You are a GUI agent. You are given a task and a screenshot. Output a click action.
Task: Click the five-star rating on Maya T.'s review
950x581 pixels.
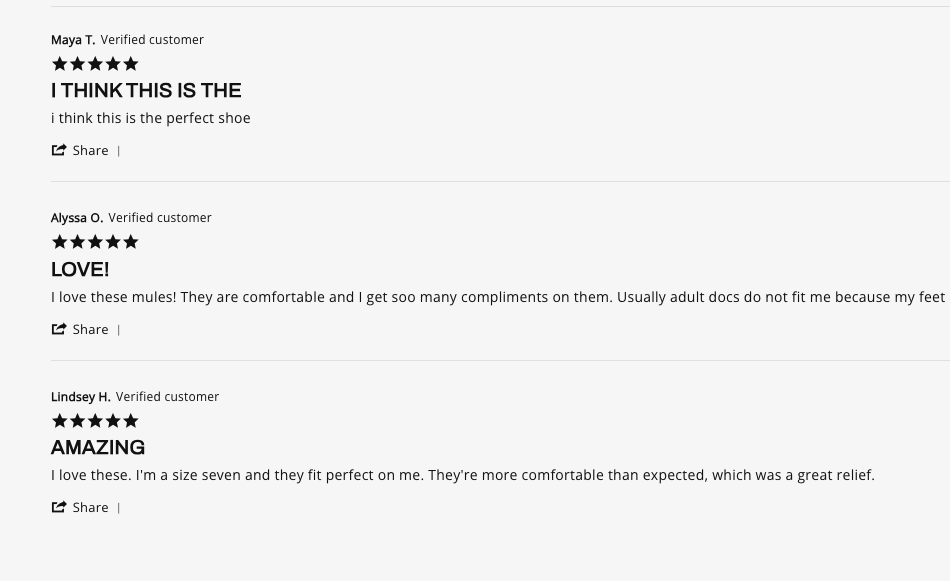(95, 64)
